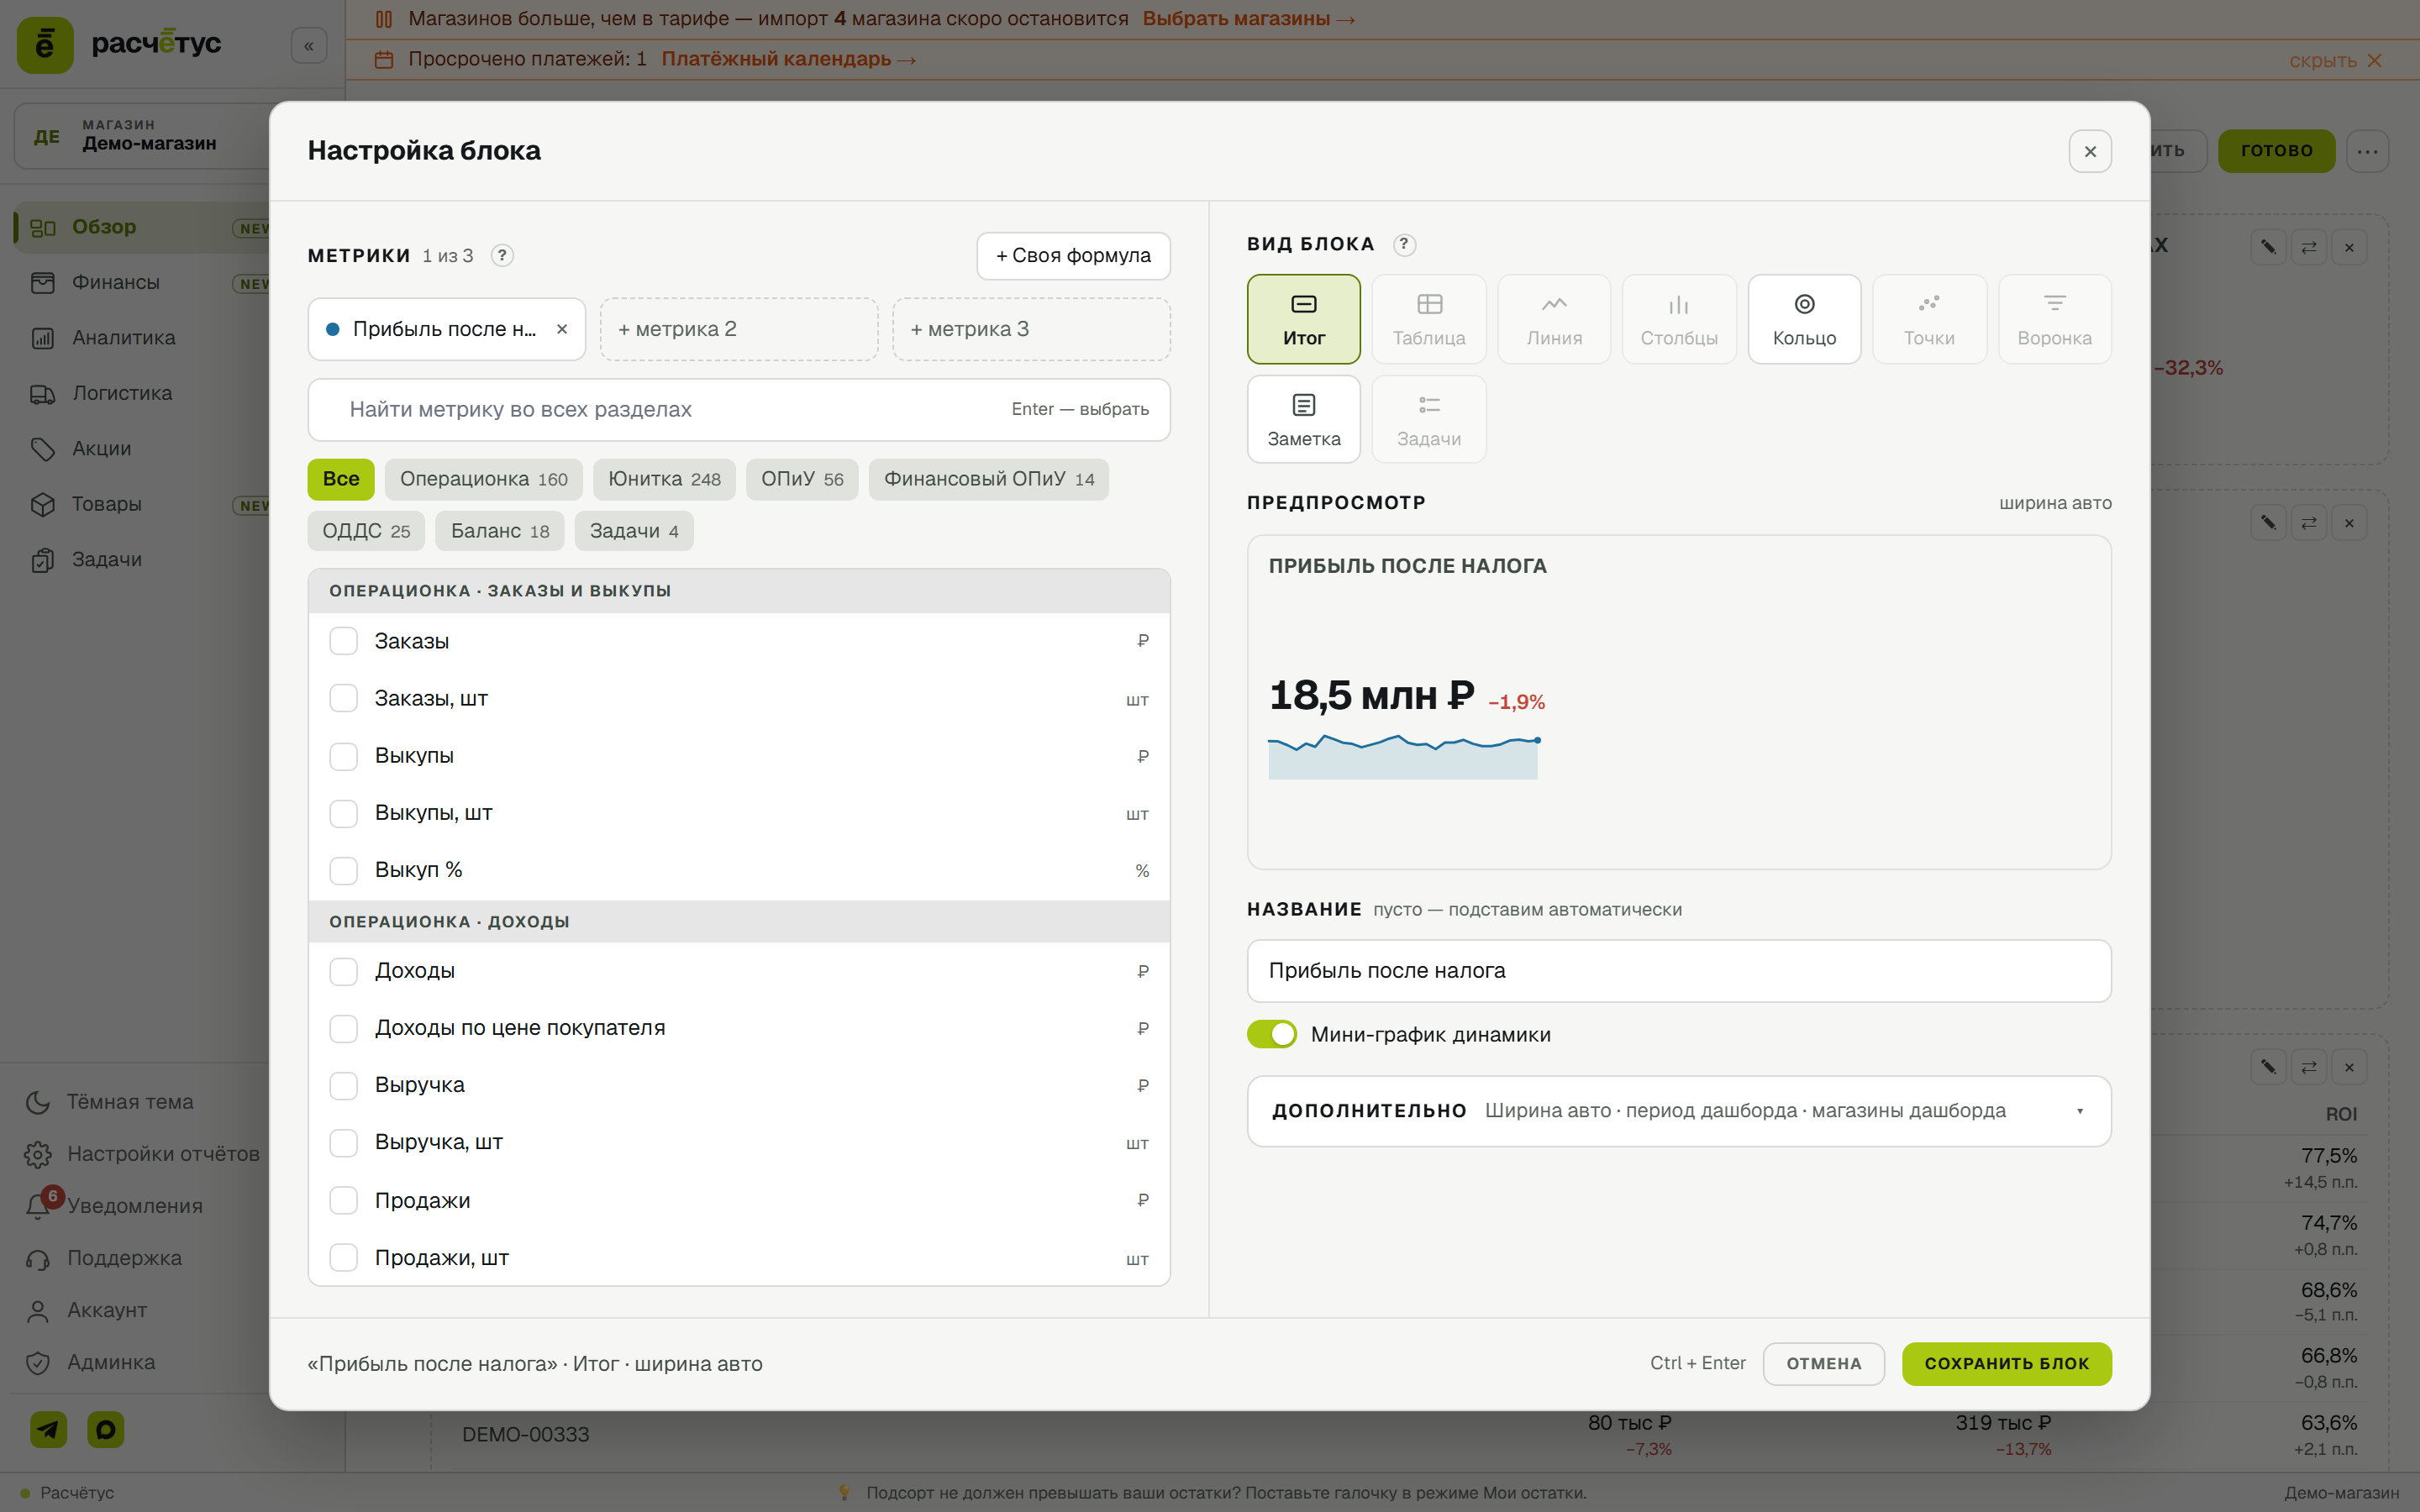Image resolution: width=2420 pixels, height=1512 pixels.
Task: Filter metrics by Юнитка category
Action: pyautogui.click(x=664, y=479)
